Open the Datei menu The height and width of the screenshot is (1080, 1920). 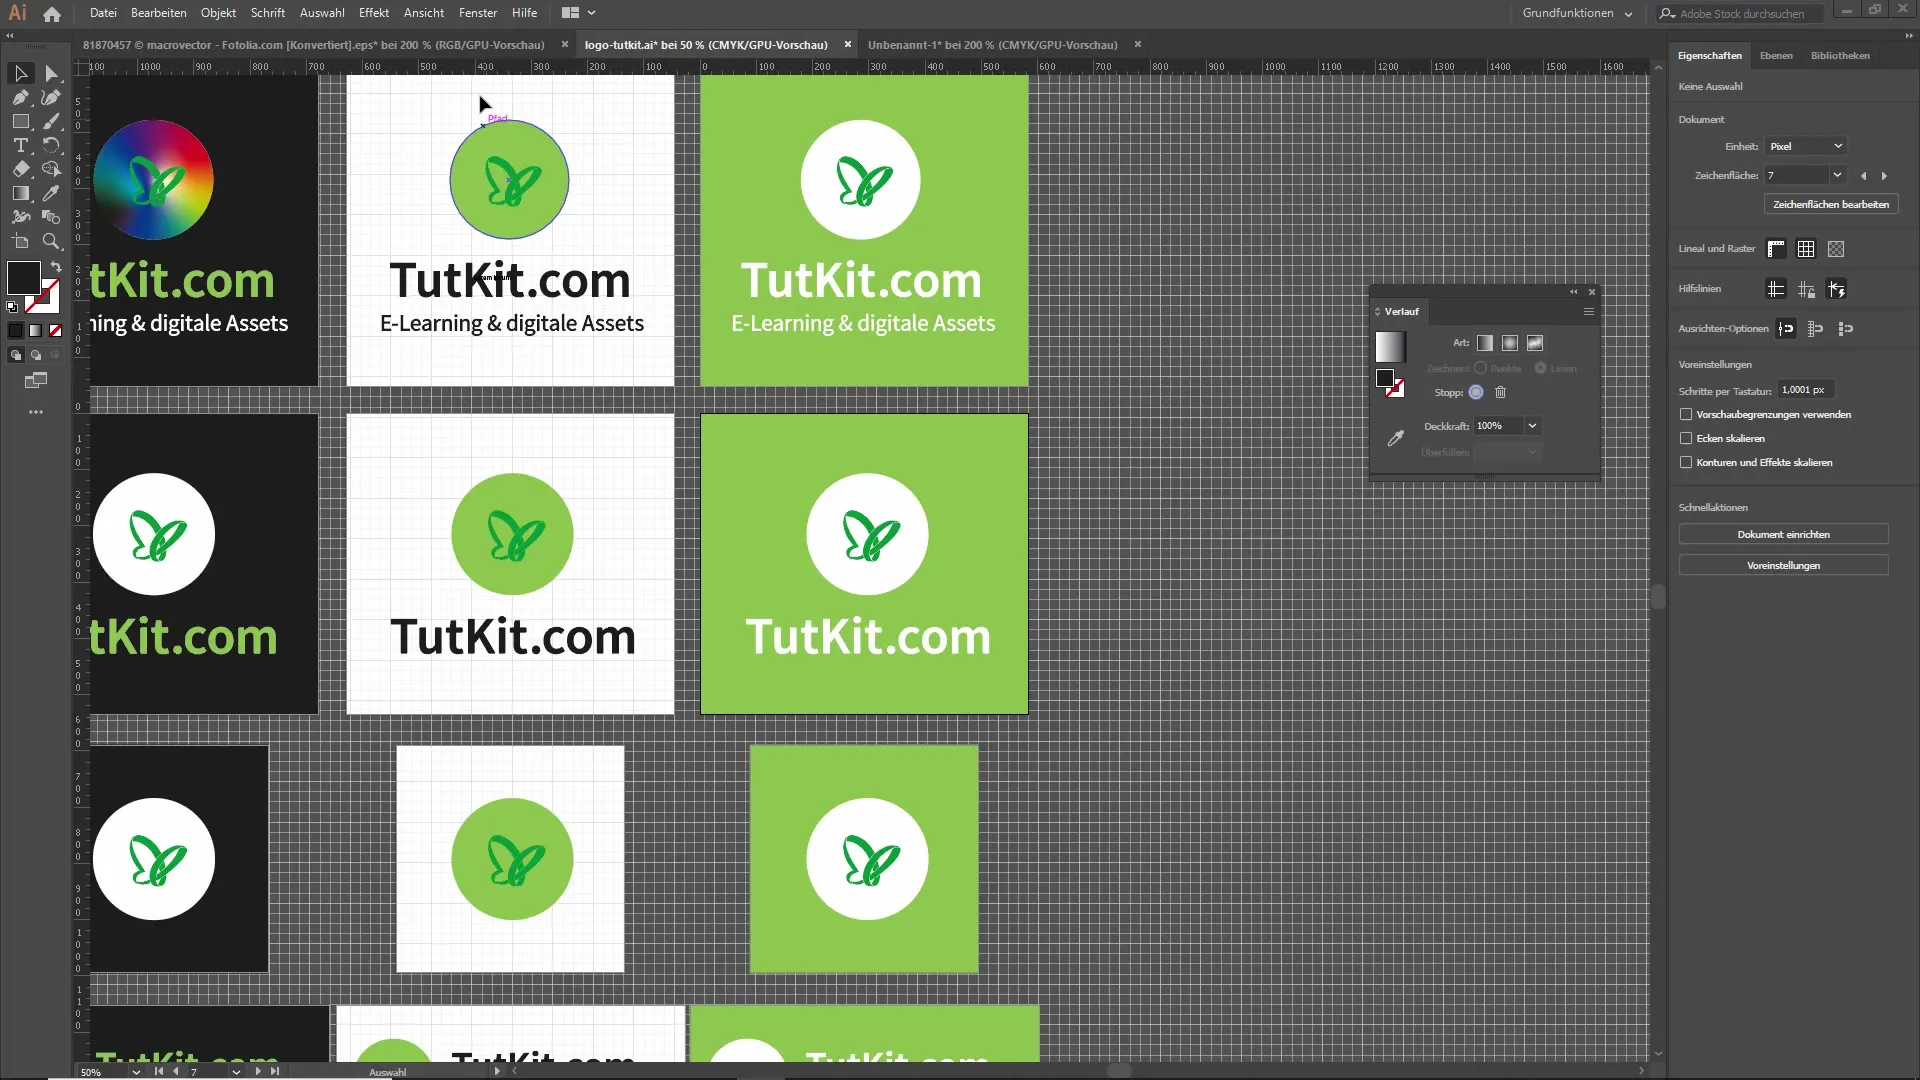click(103, 13)
